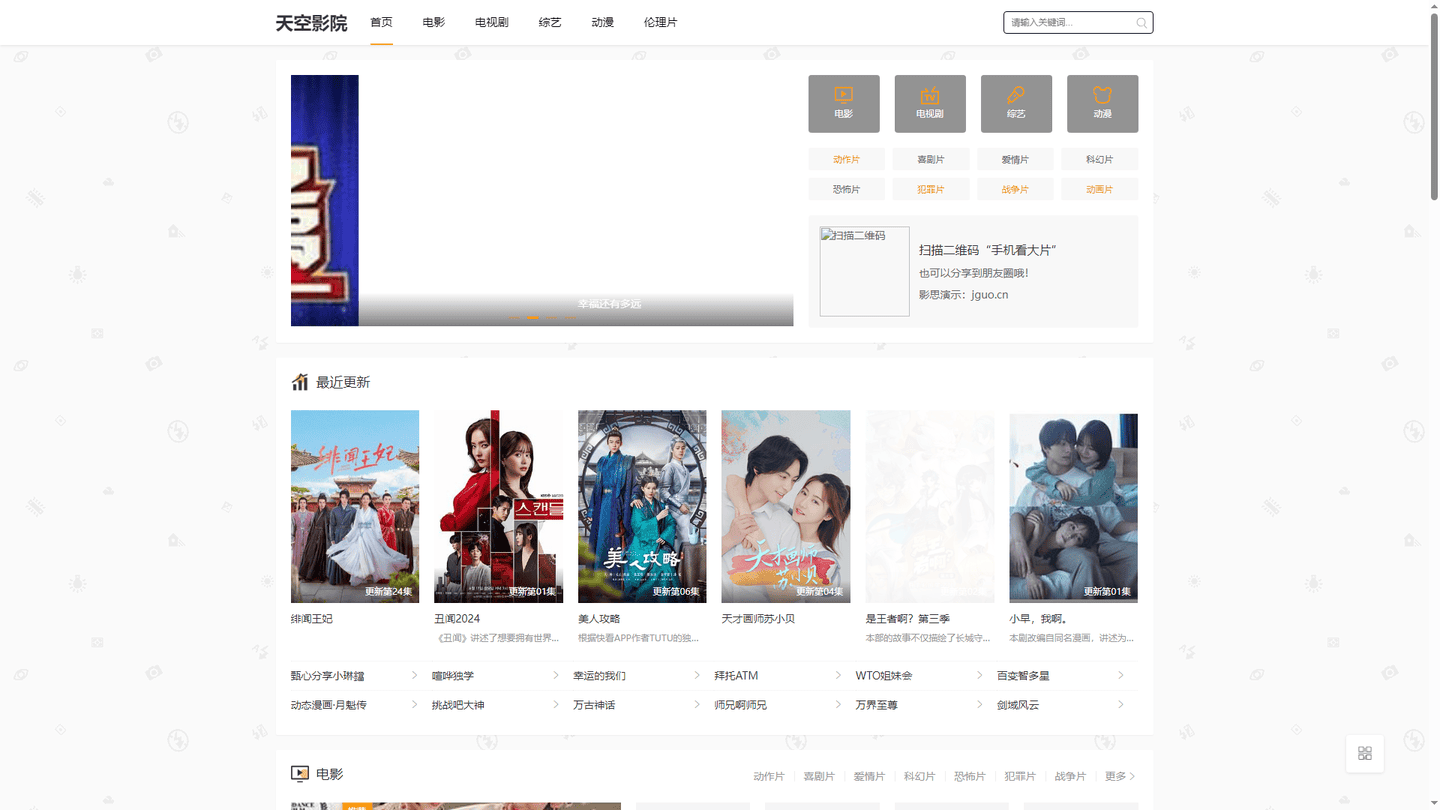
Task: Open the 是王者啊？第三季 poster thumbnail
Action: coord(930,506)
